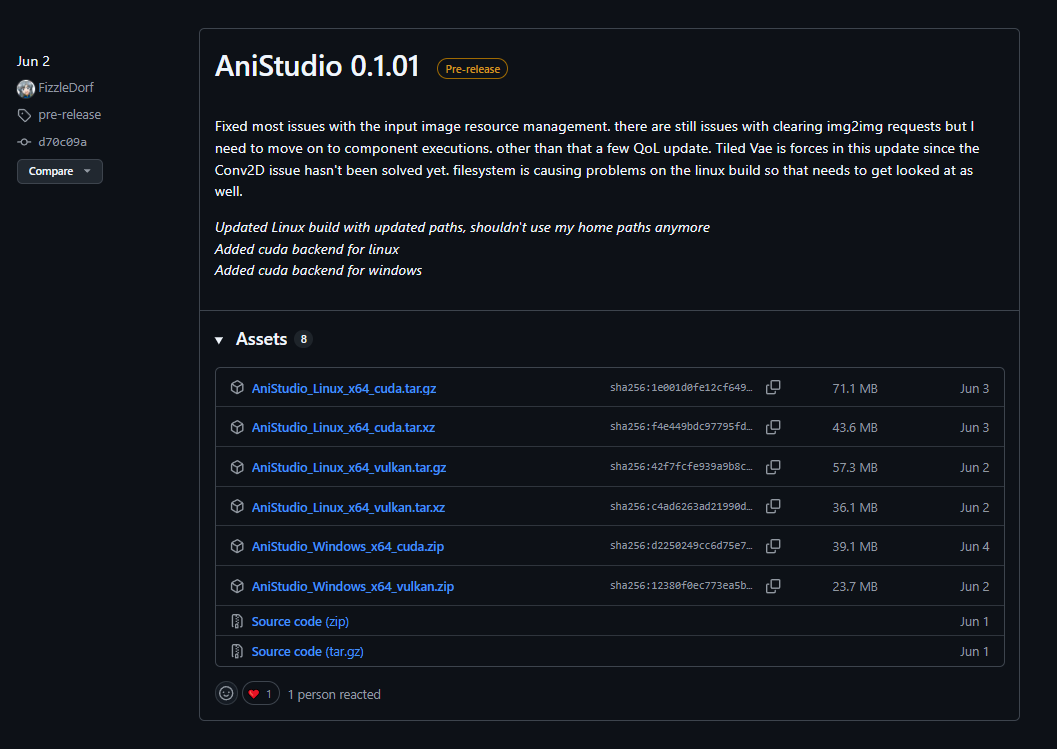Click the 57.3 MB file size

[x=855, y=467]
